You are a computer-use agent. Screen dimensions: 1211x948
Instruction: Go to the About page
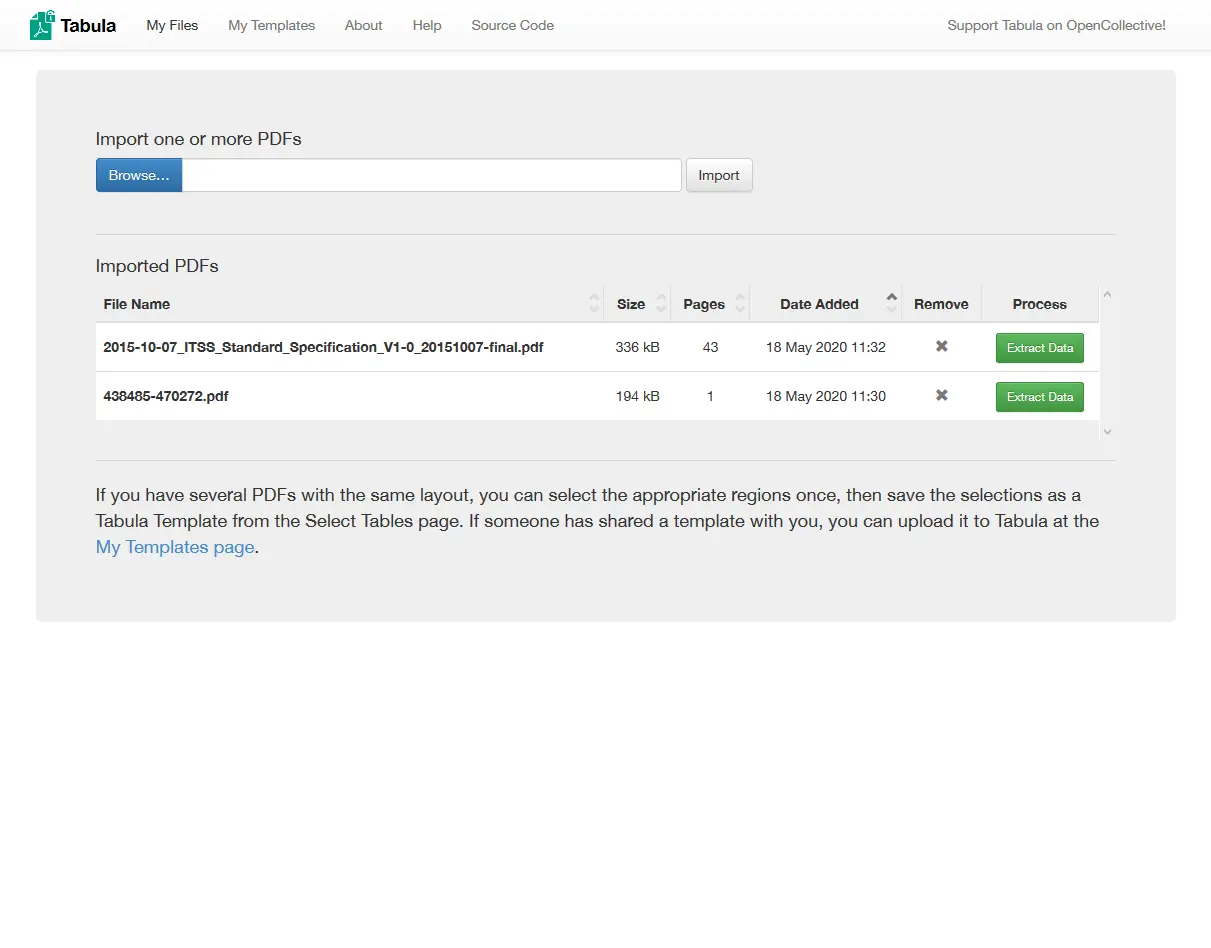click(x=363, y=25)
